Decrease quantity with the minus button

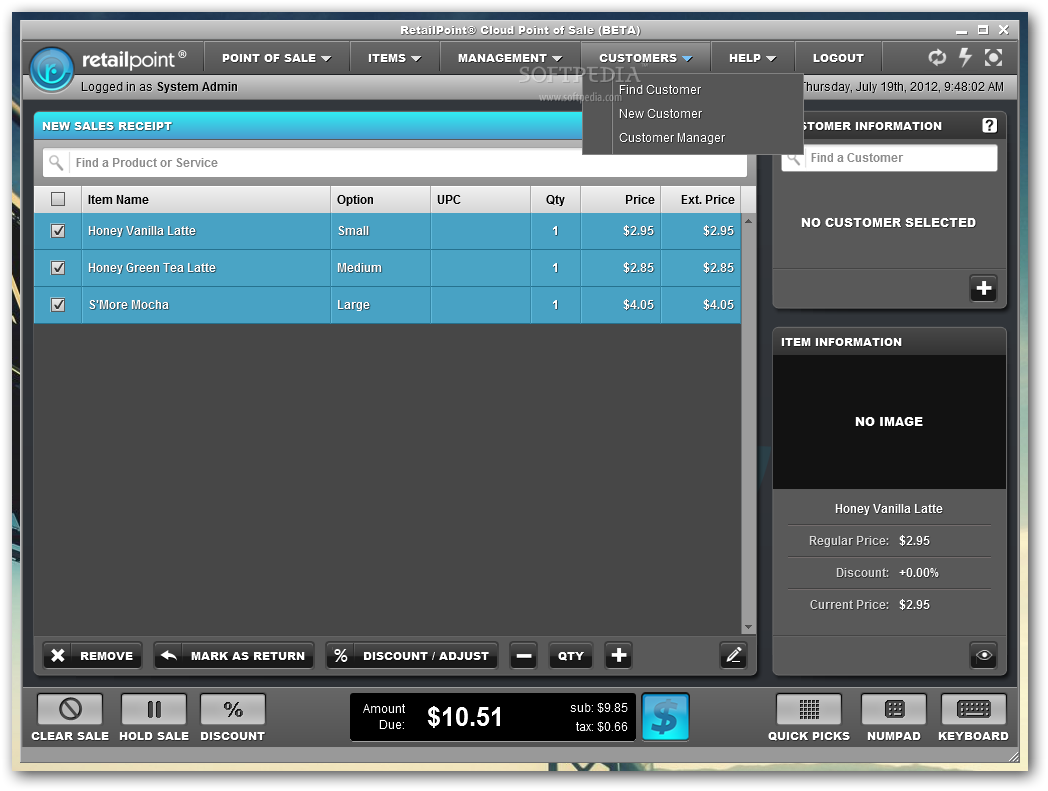[523, 655]
